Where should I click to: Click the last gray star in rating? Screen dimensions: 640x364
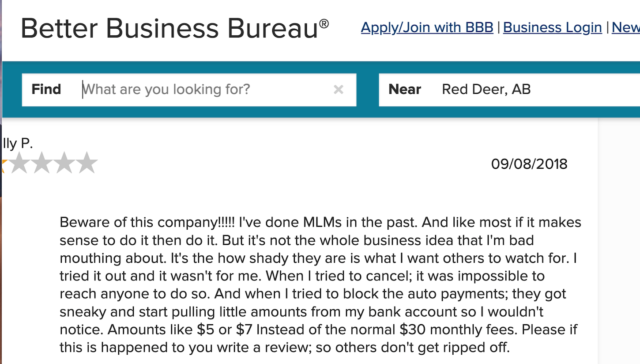87,163
